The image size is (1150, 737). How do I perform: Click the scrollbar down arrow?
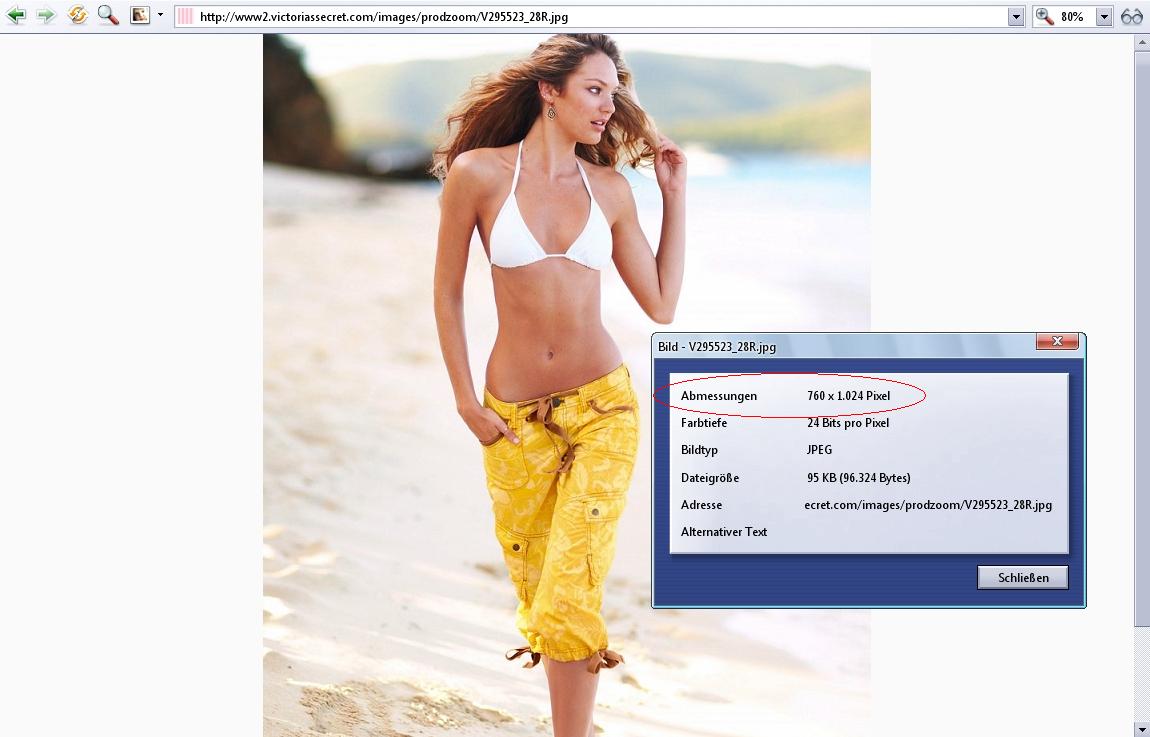[x=1142, y=729]
